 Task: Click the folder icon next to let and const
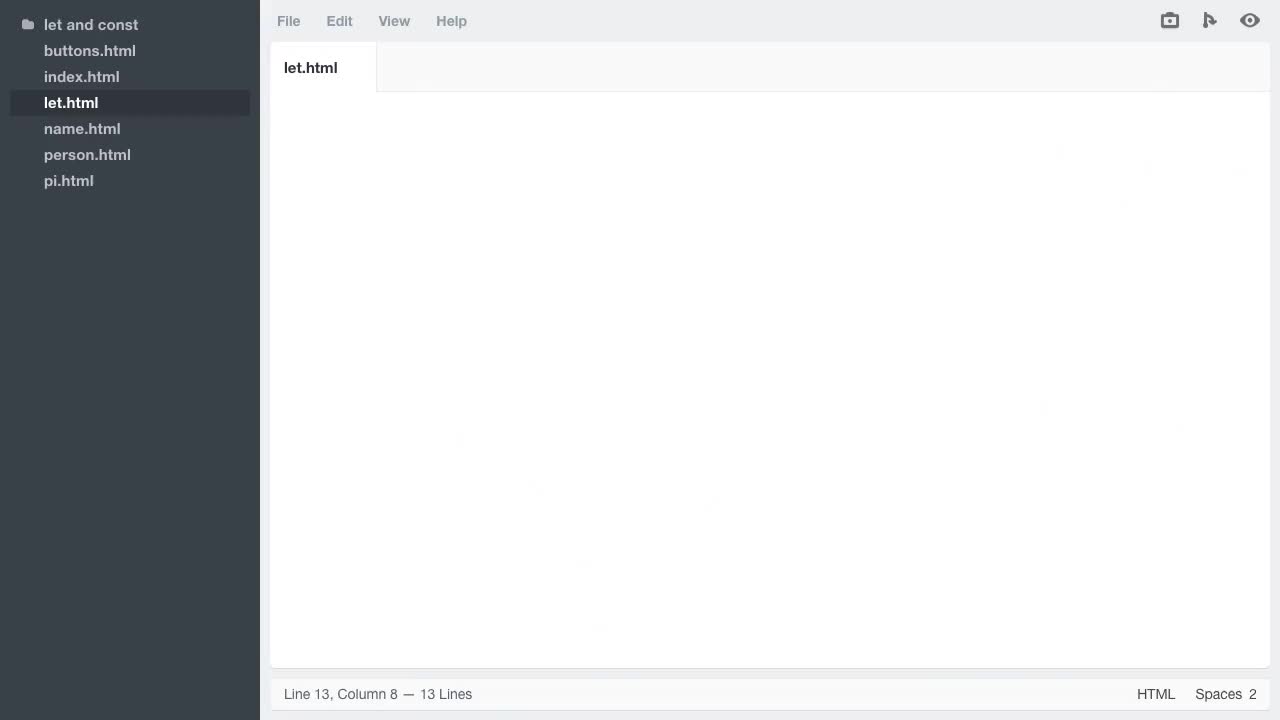(27, 24)
